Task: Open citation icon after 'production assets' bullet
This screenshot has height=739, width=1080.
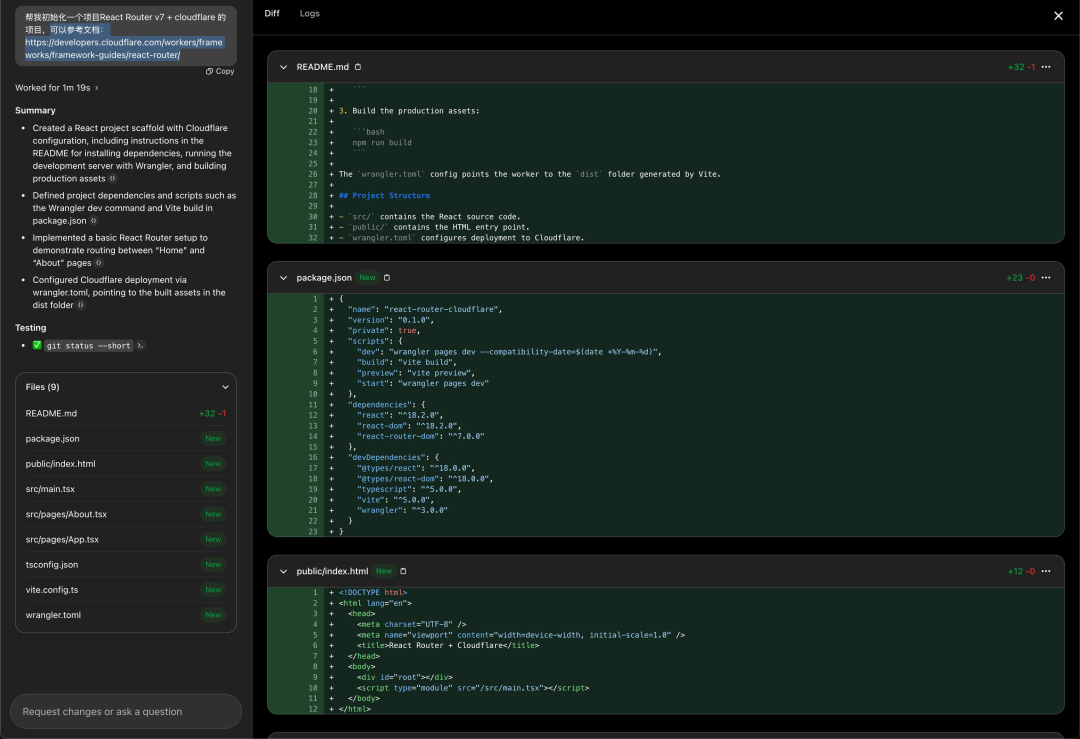Action: (x=113, y=178)
